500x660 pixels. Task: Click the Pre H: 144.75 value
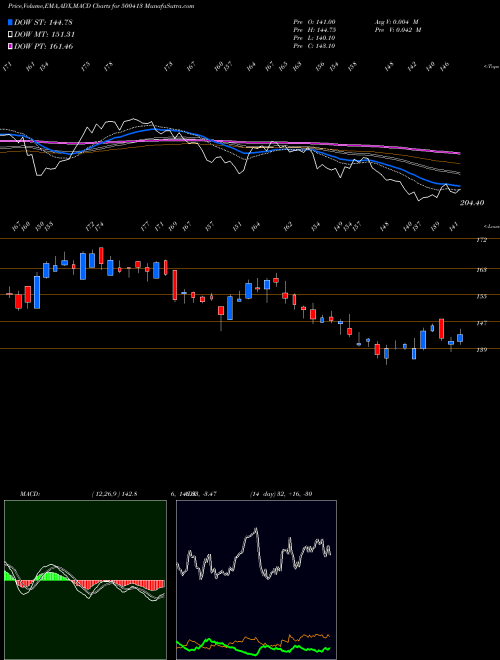tap(314, 30)
